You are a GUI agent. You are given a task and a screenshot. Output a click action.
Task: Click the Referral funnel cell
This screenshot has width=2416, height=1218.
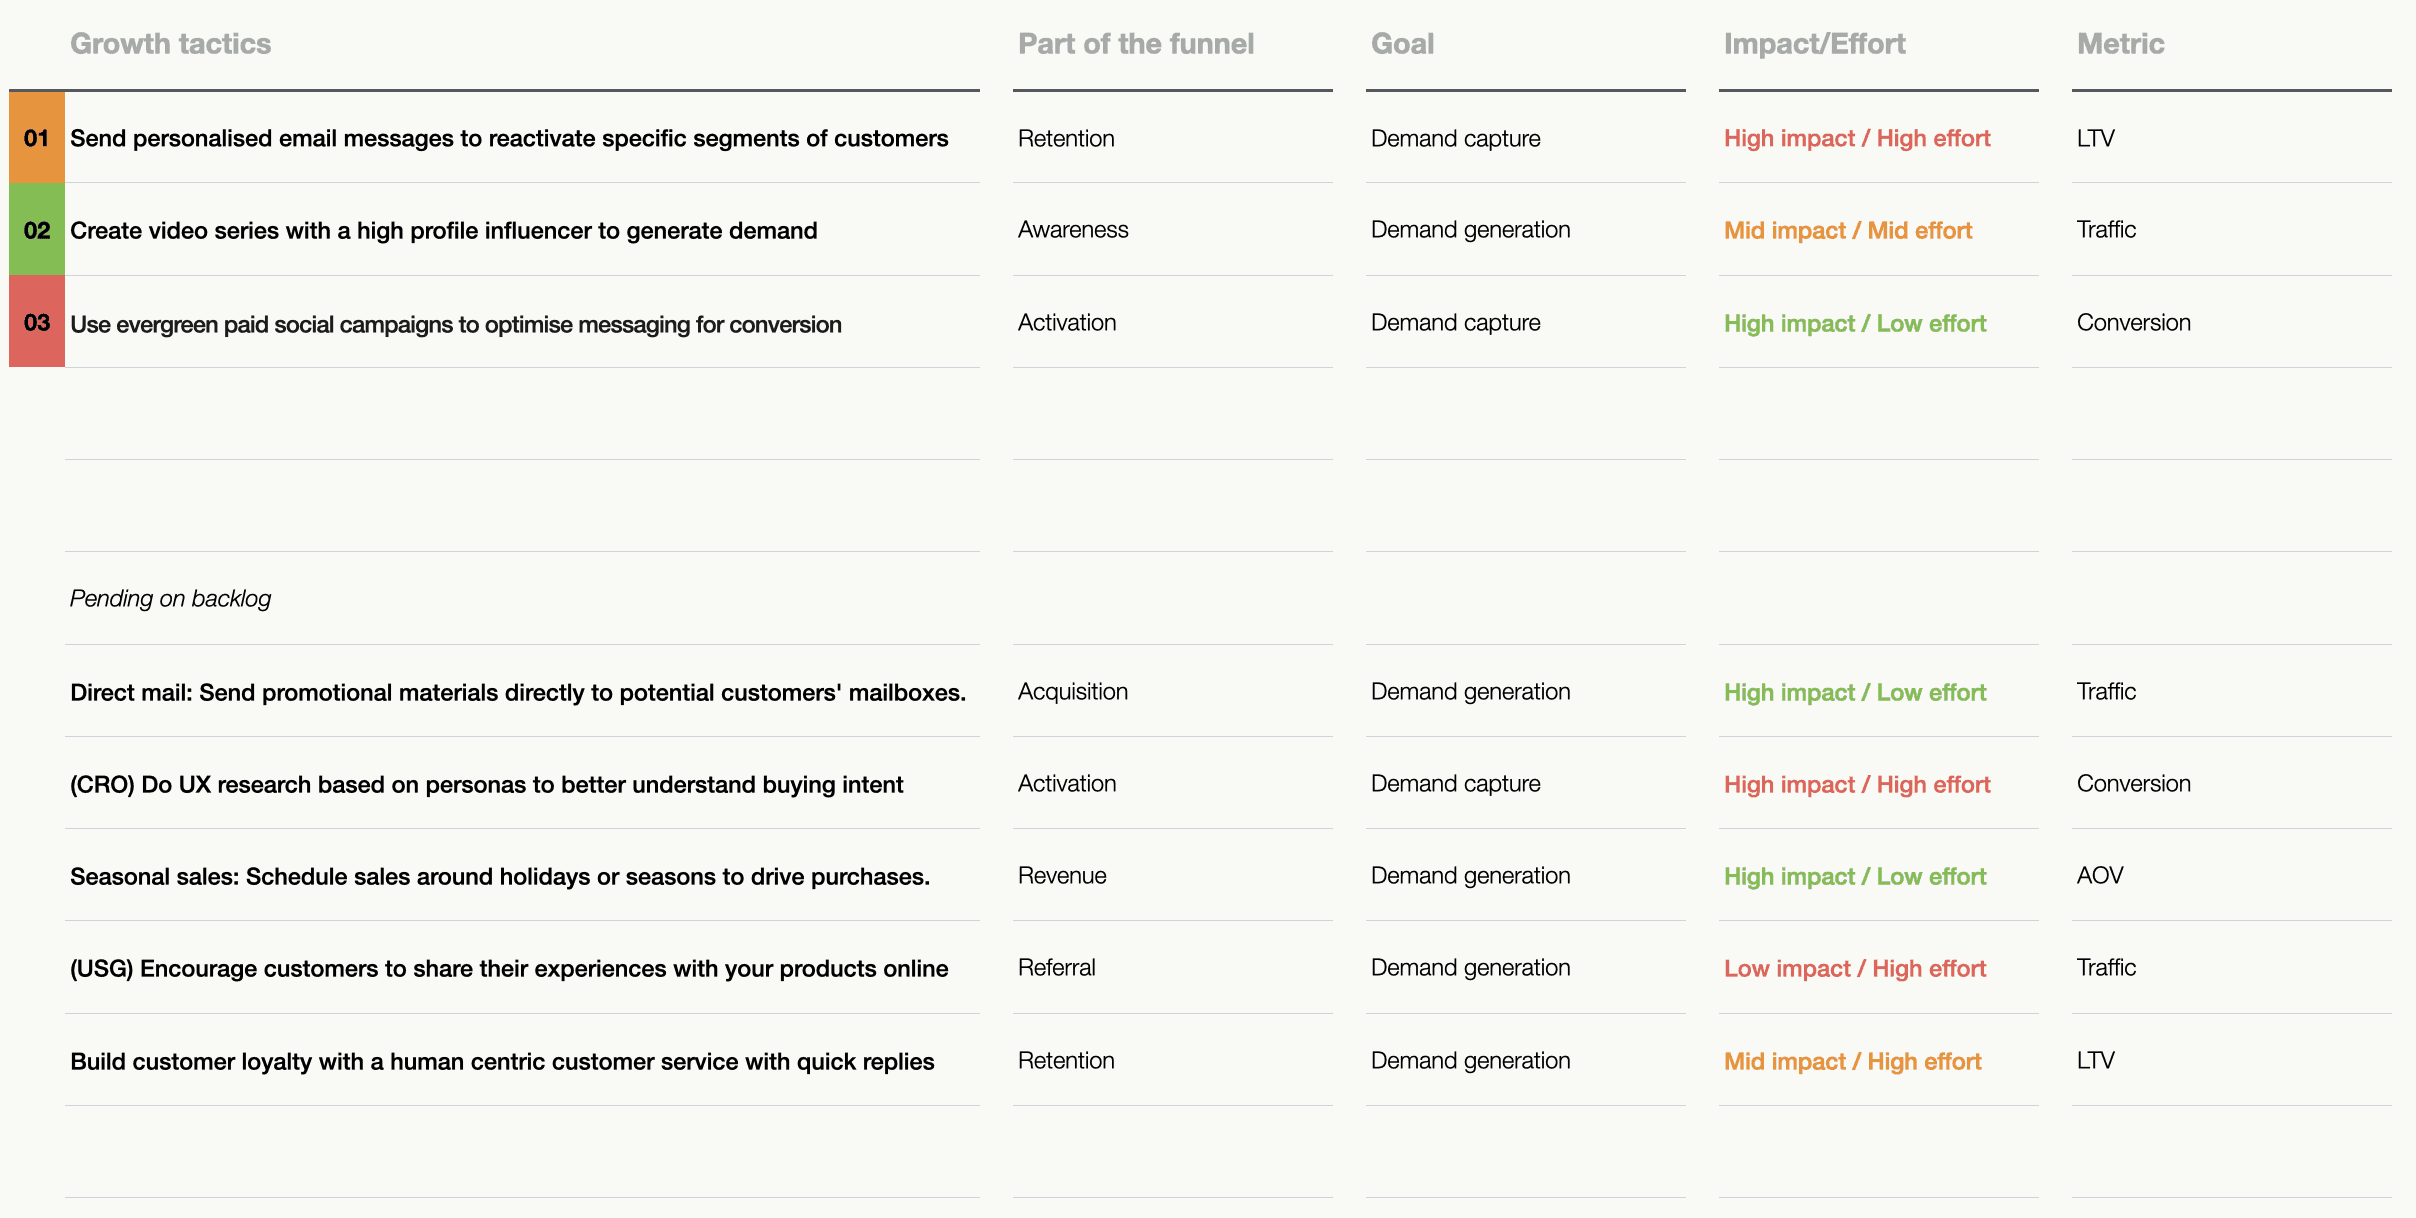click(x=1056, y=967)
